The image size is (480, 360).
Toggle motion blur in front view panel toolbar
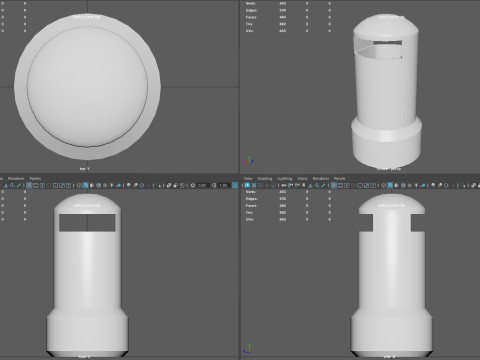(135, 185)
